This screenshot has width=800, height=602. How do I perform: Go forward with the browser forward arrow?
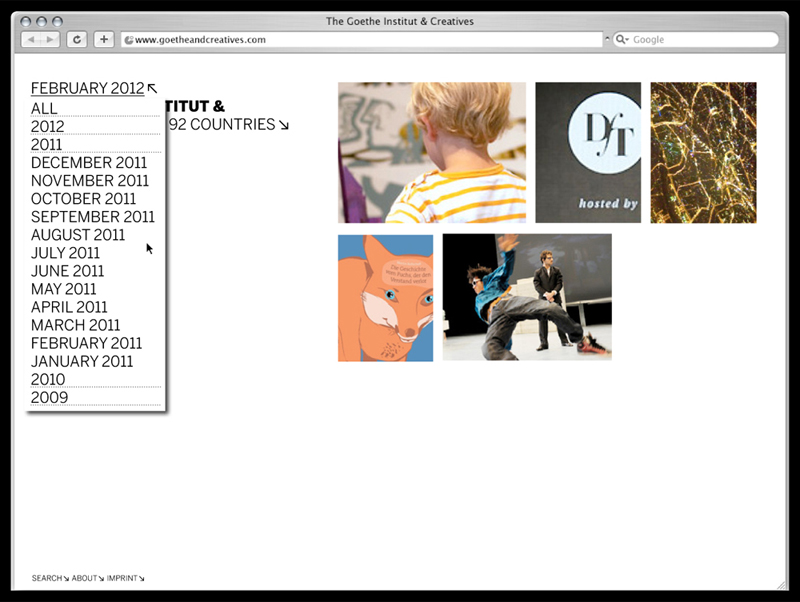coord(50,39)
